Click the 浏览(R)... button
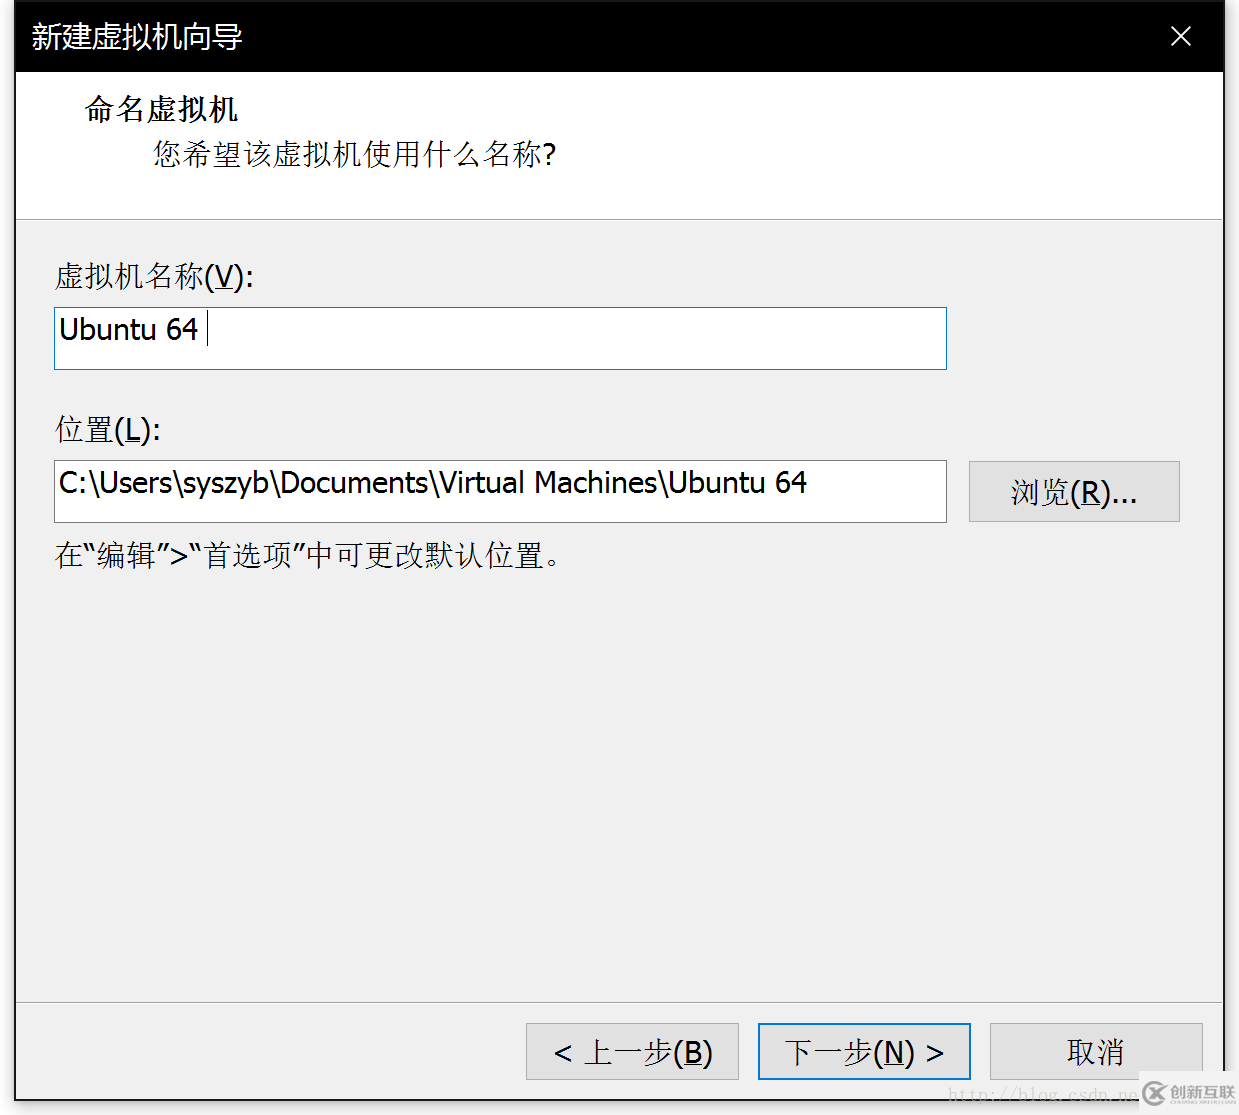The height and width of the screenshot is (1115, 1239). (x=1073, y=491)
